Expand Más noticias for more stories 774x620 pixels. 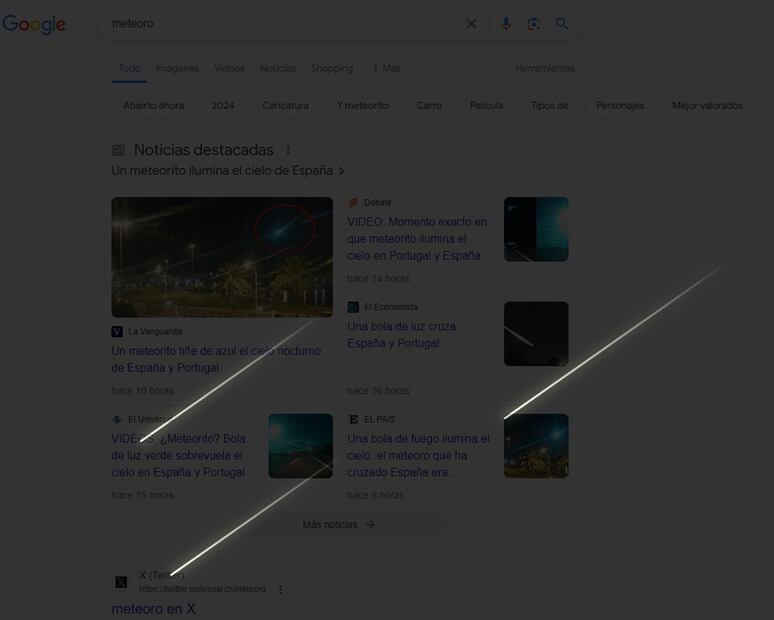point(339,524)
